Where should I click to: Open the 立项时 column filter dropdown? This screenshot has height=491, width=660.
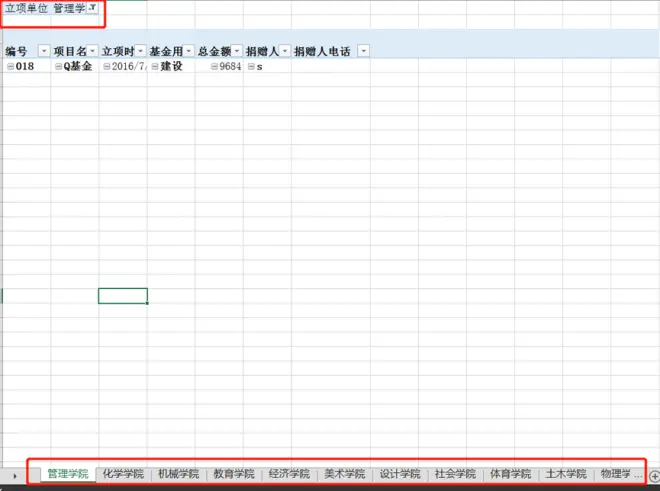(x=141, y=51)
